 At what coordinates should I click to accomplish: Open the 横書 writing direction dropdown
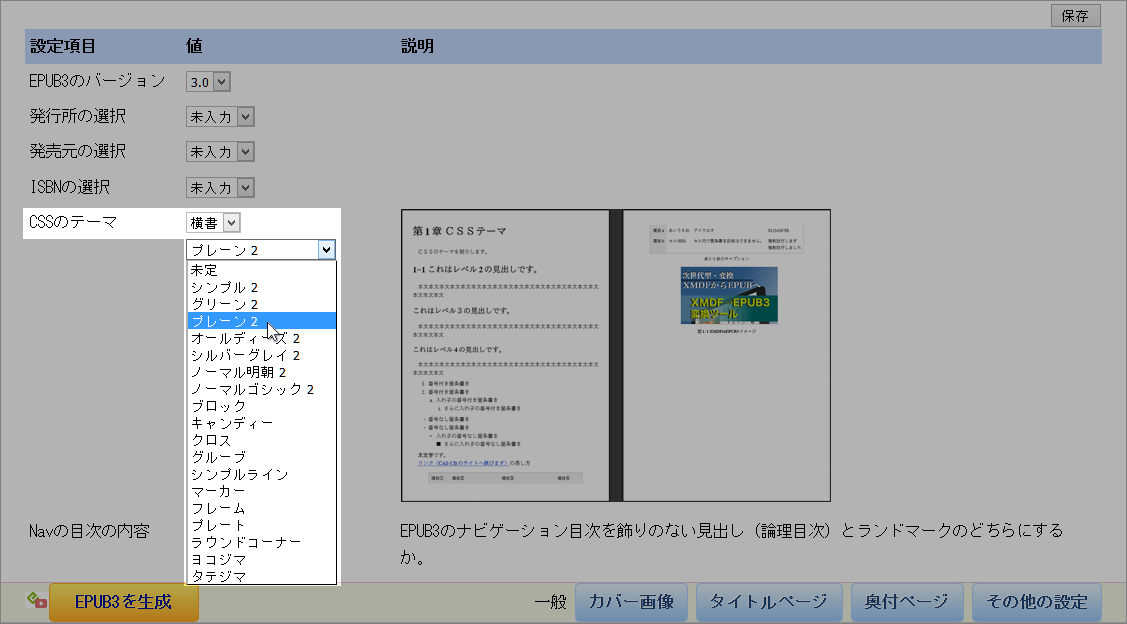[x=213, y=223]
